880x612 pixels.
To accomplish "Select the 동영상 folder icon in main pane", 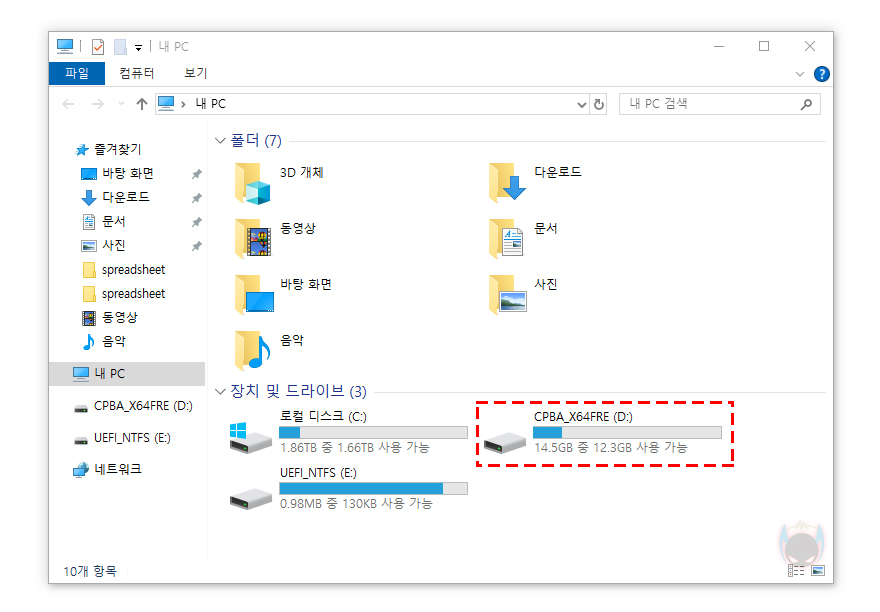I will pos(253,239).
